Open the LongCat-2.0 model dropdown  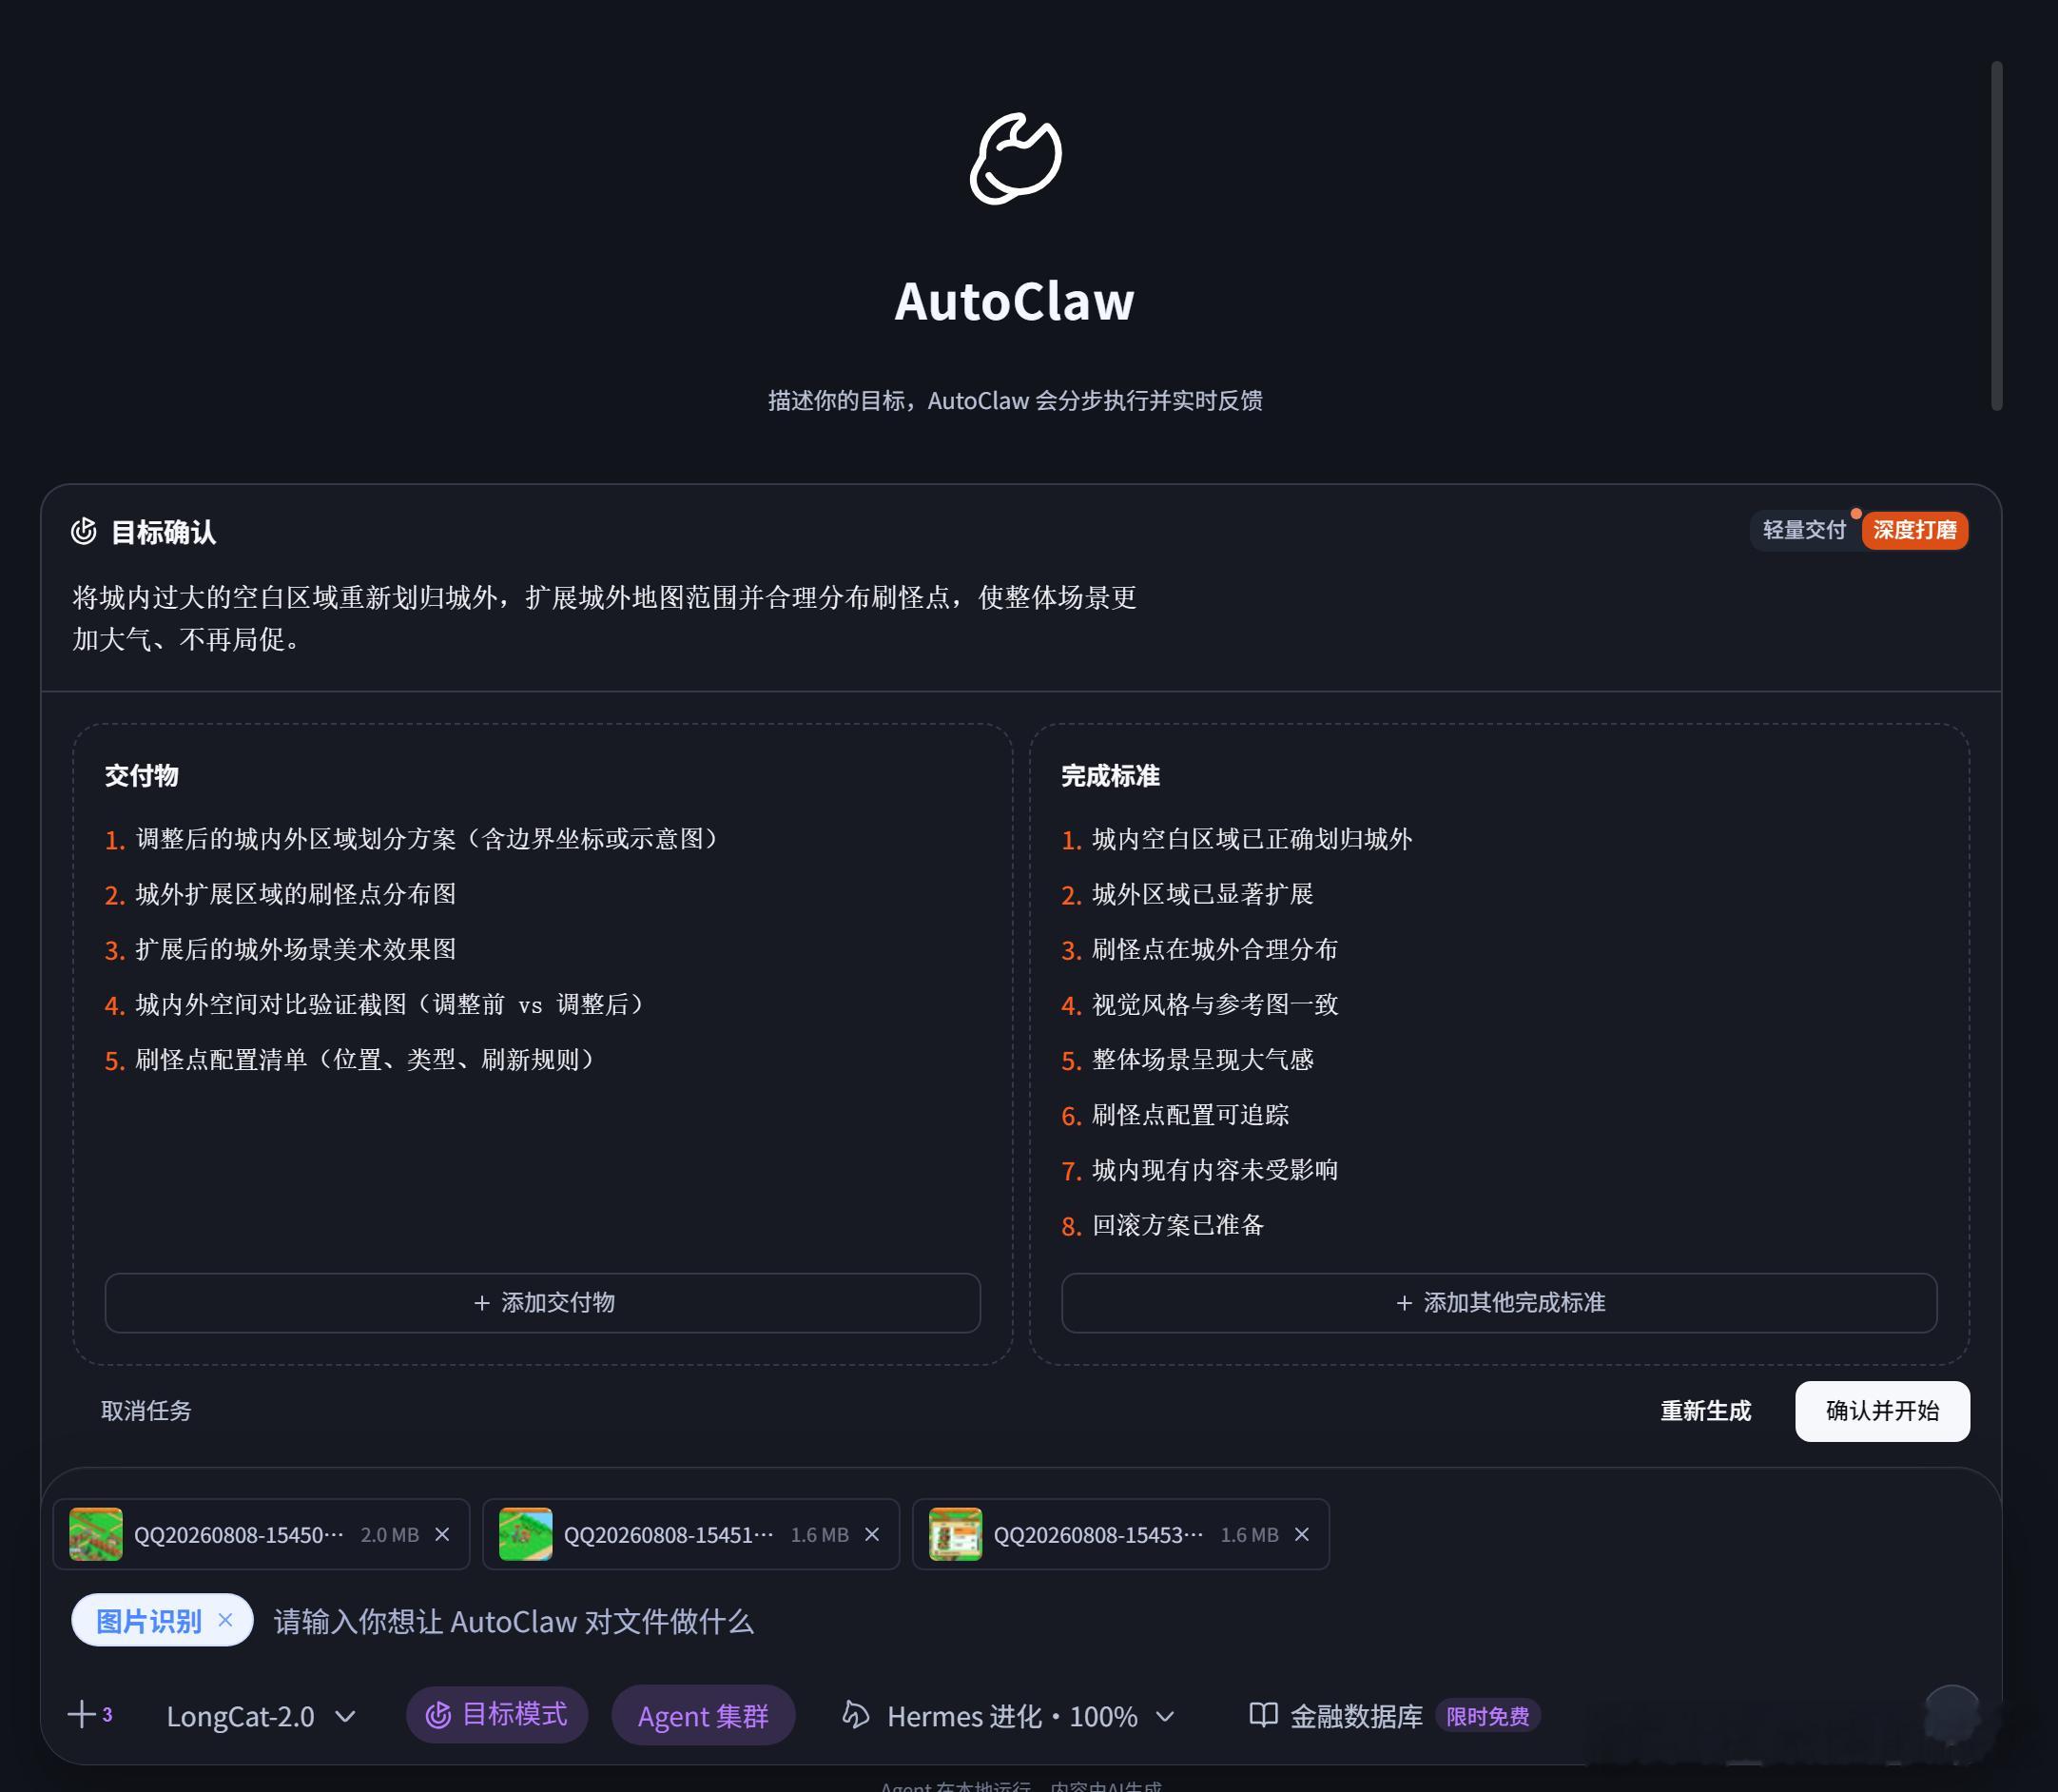(260, 1716)
